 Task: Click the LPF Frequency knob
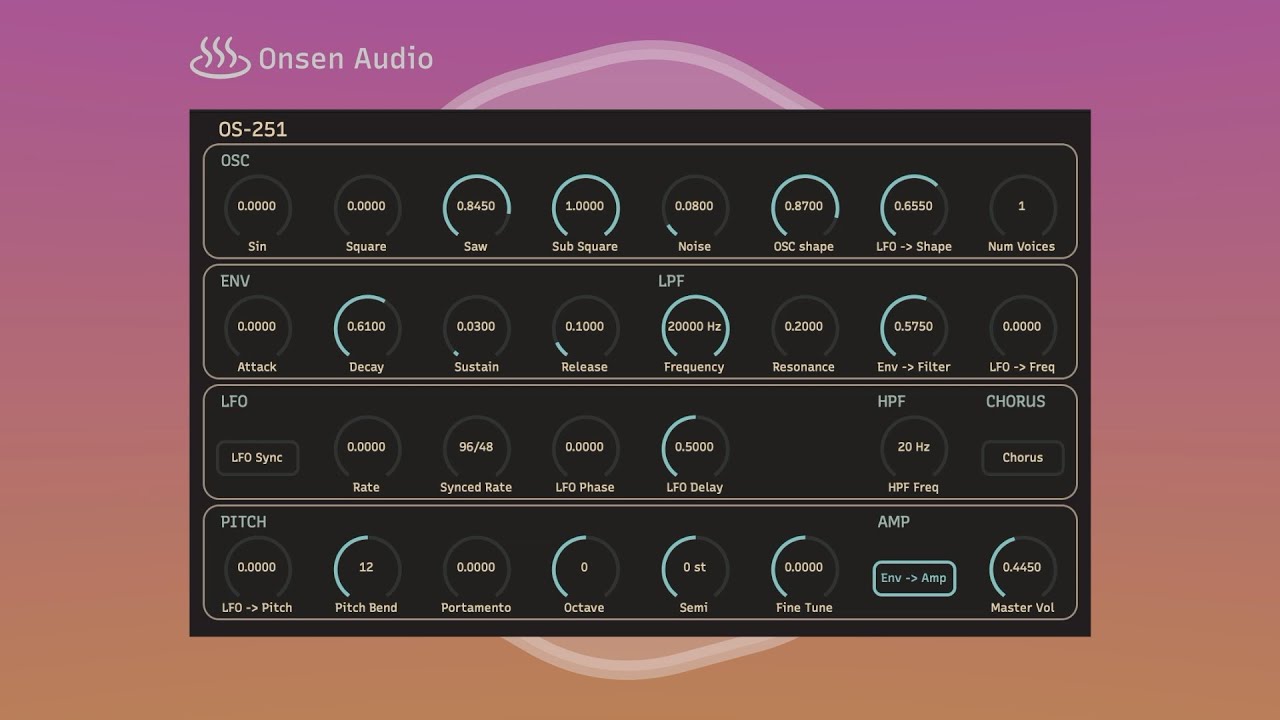(694, 327)
